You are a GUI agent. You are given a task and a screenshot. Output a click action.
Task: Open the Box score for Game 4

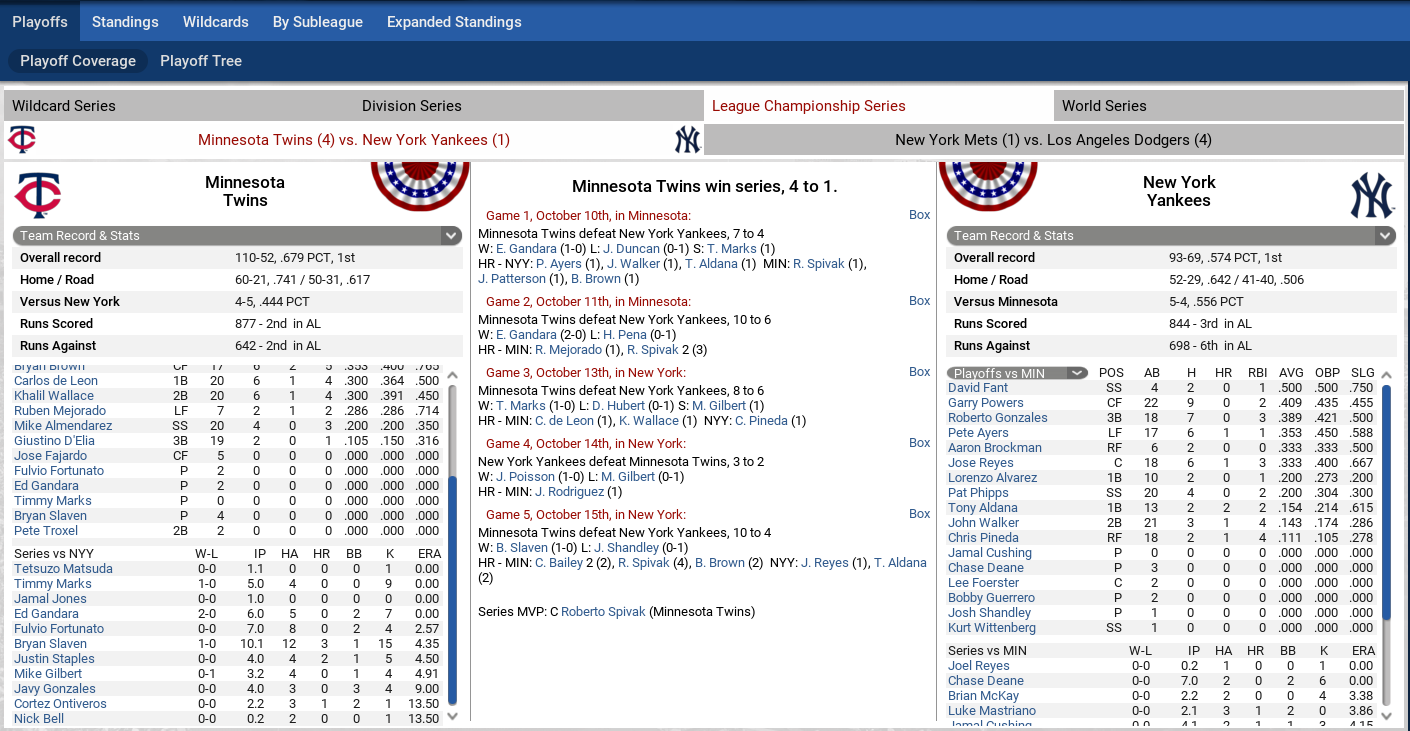point(919,443)
